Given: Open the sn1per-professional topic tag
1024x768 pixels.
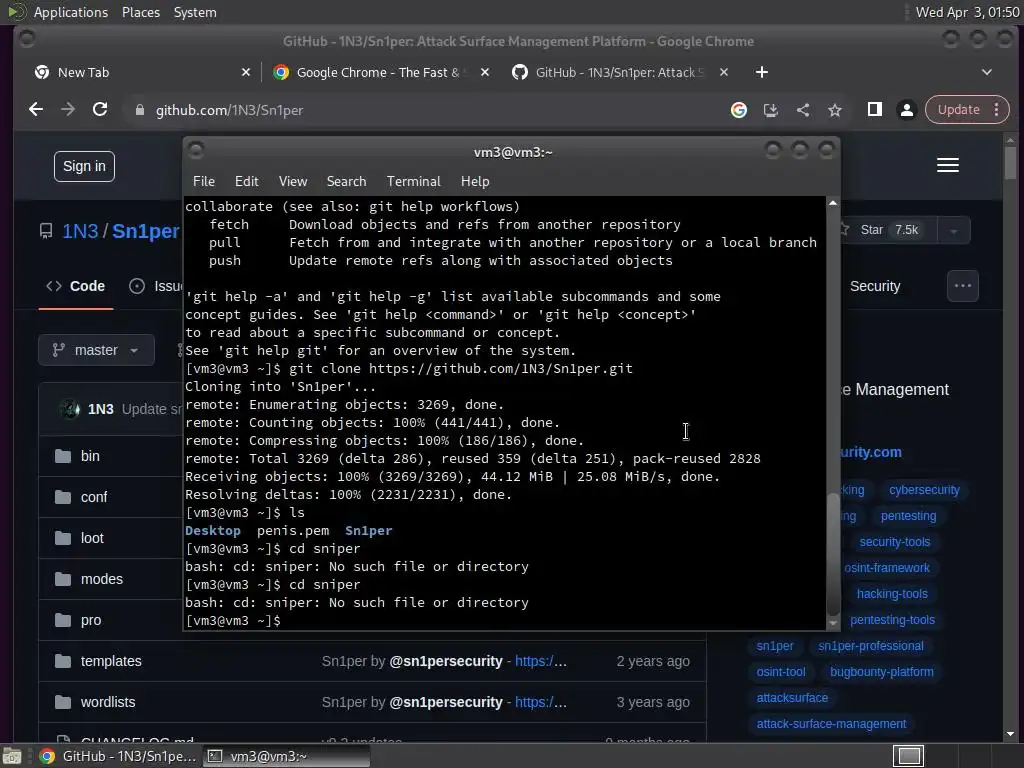Looking at the screenshot, I should point(871,646).
